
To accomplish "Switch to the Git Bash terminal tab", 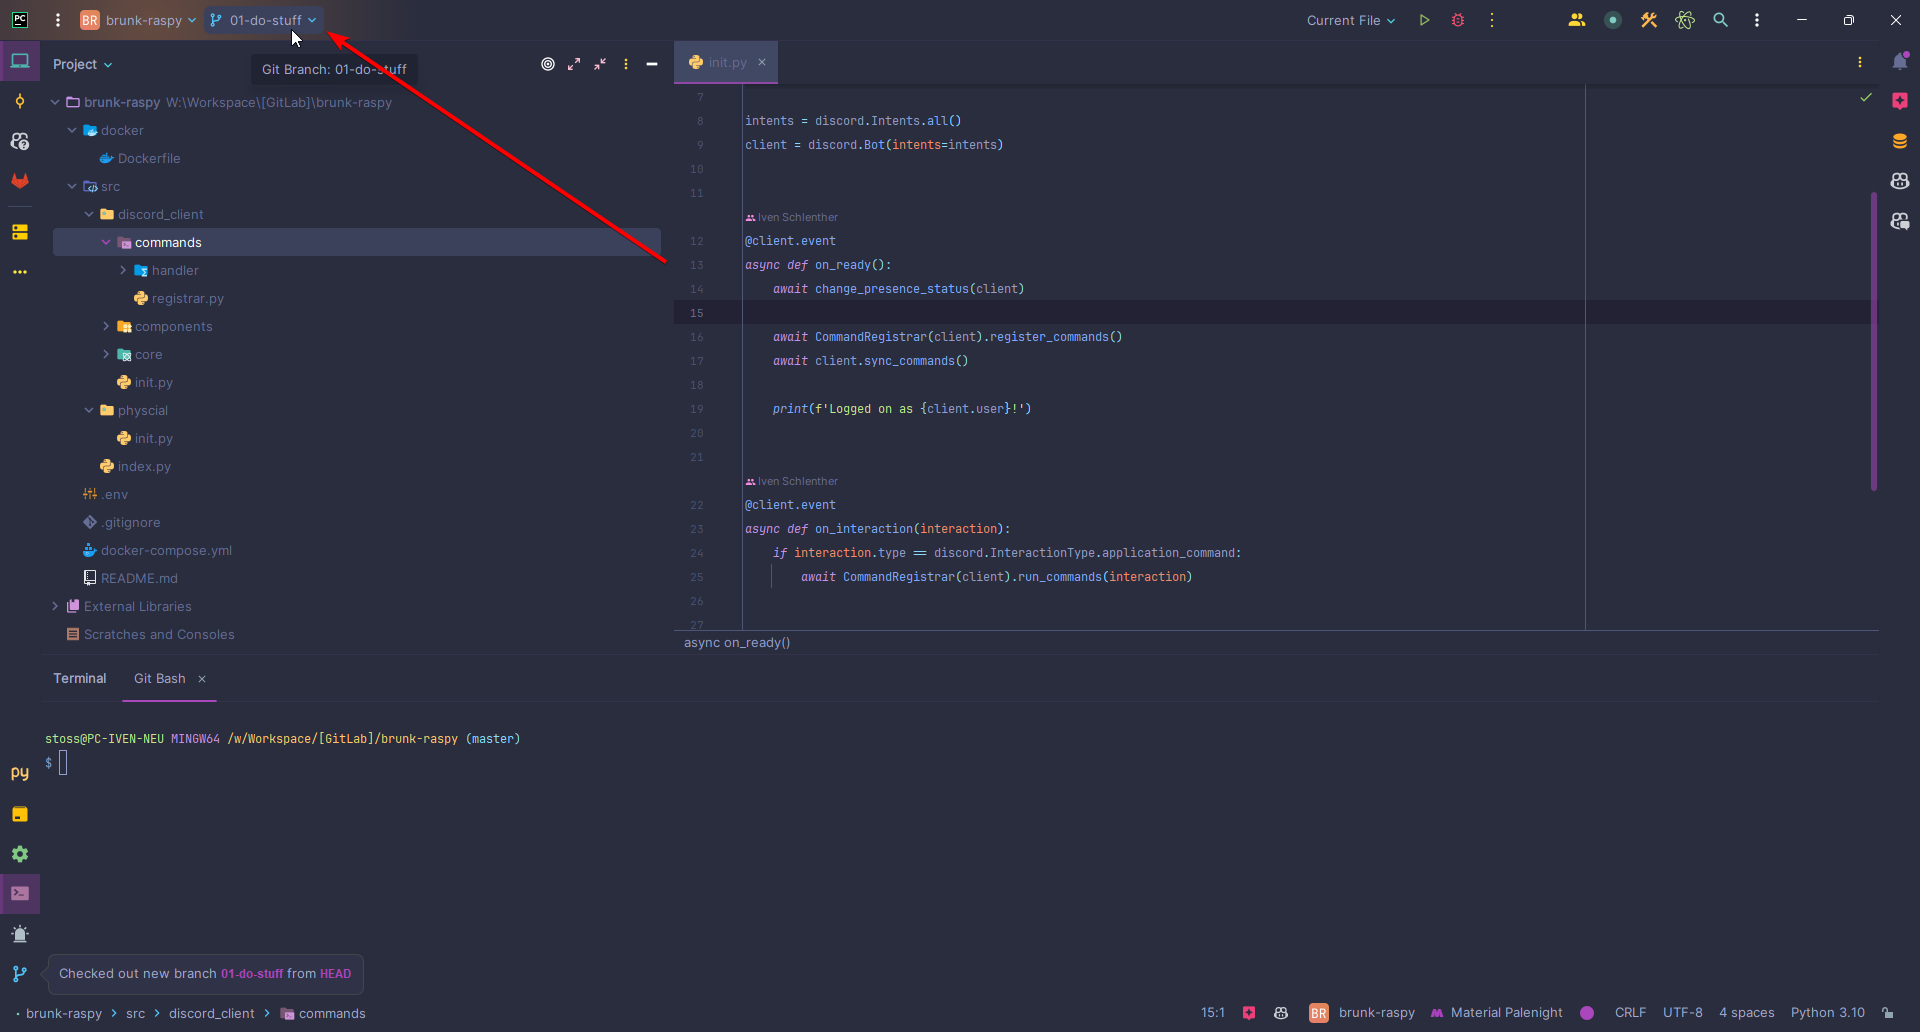I will point(160,679).
